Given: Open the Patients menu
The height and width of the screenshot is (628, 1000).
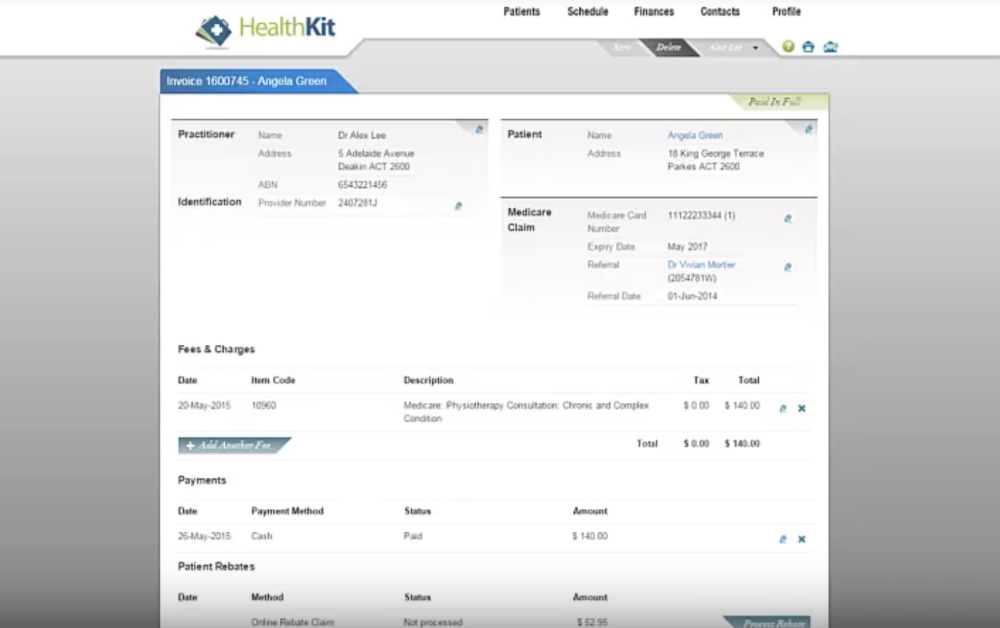Looking at the screenshot, I should tap(522, 11).
